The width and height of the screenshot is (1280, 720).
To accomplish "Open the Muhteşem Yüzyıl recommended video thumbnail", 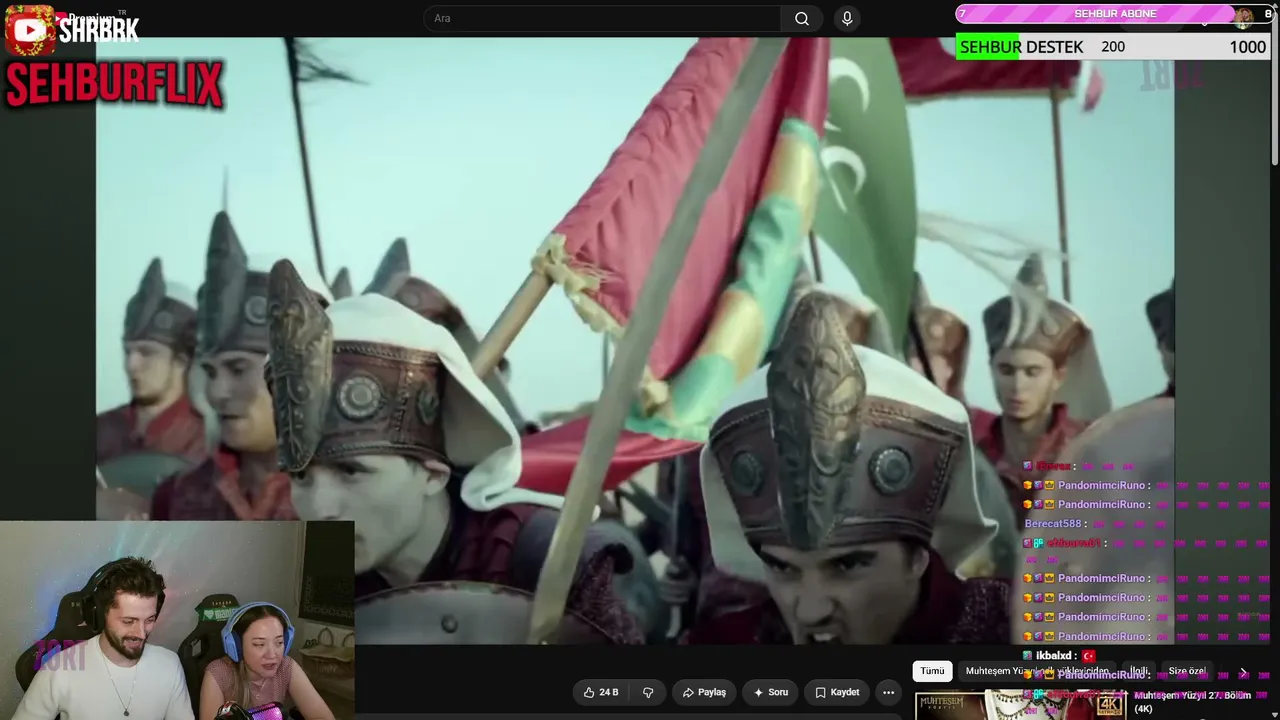I will (x=1020, y=705).
